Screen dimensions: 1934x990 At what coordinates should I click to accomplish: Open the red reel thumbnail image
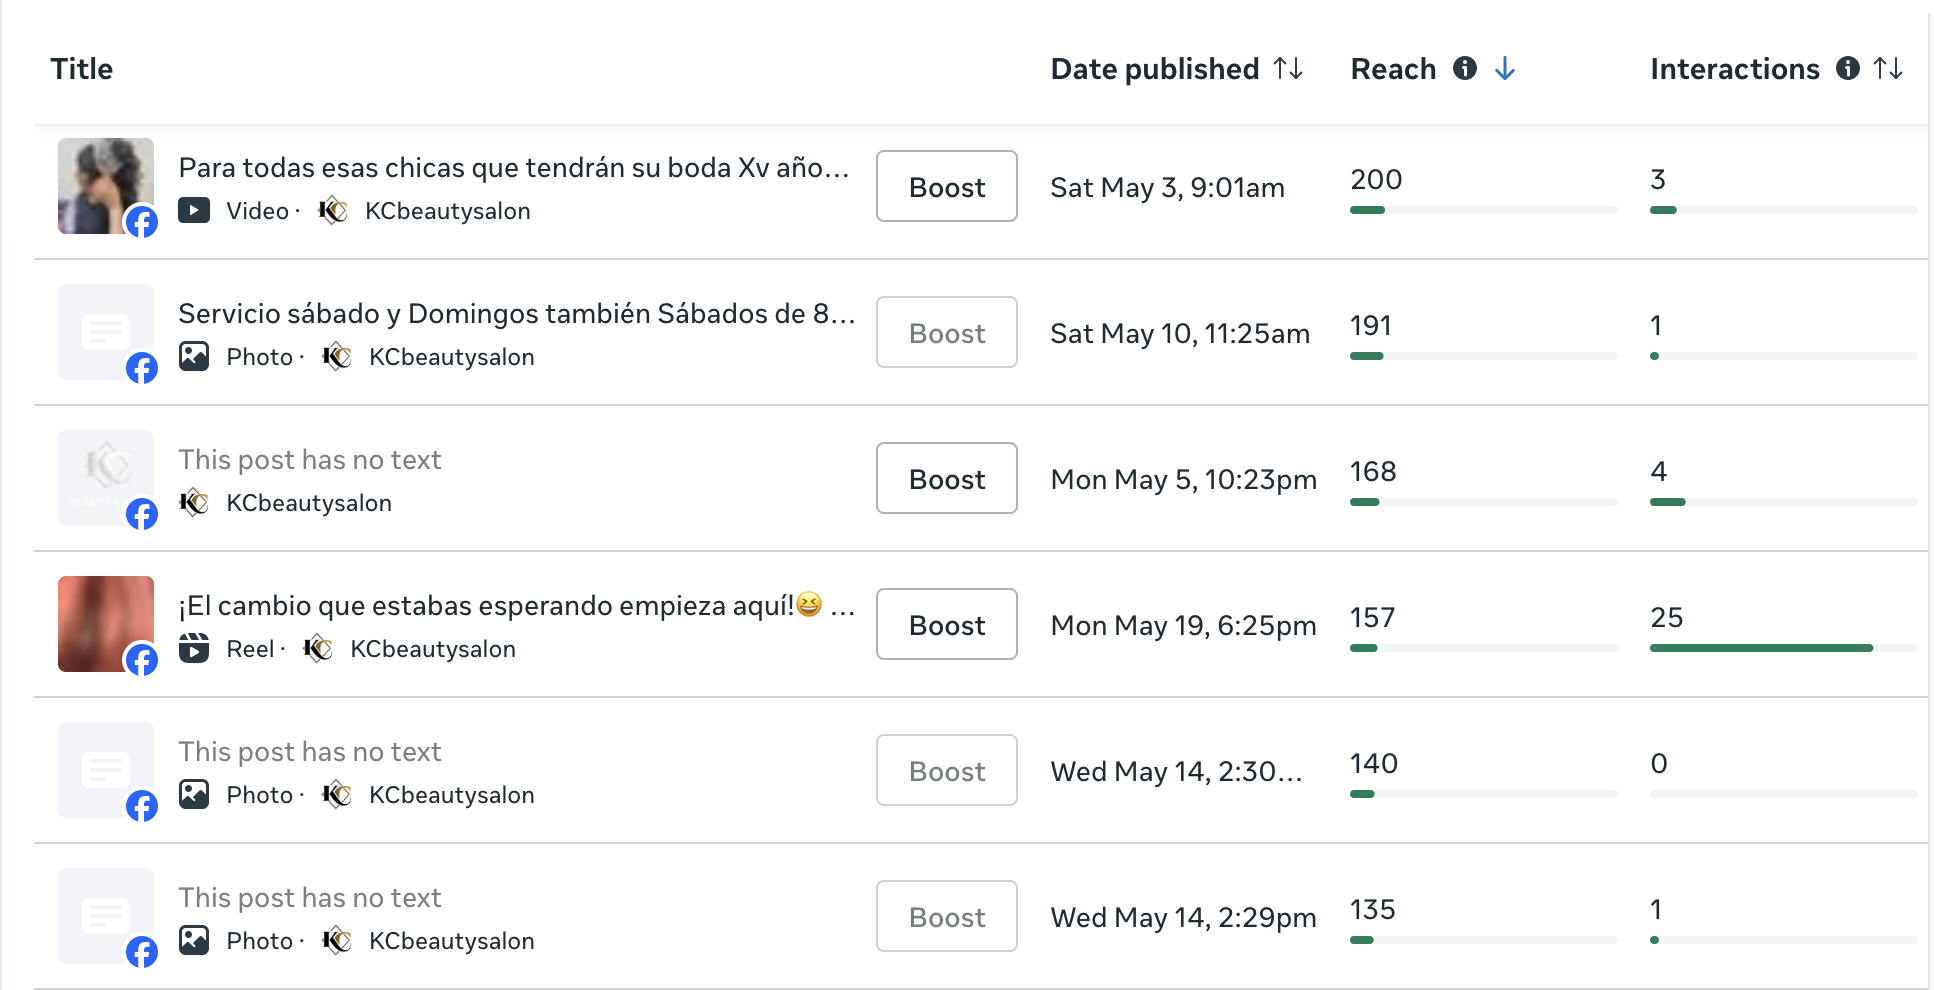[x=106, y=624]
